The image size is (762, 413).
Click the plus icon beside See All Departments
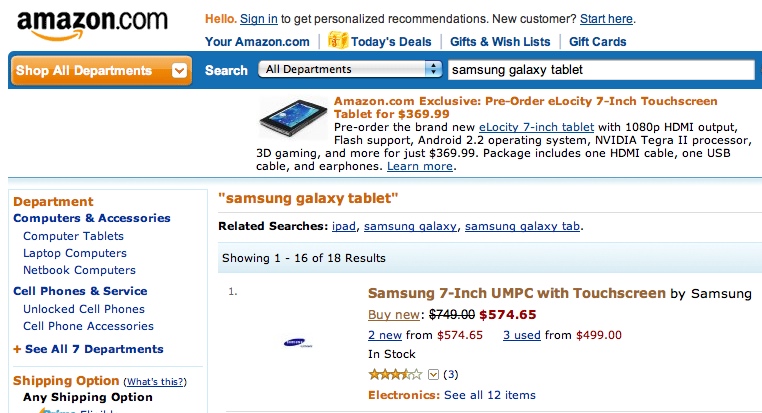(17, 350)
